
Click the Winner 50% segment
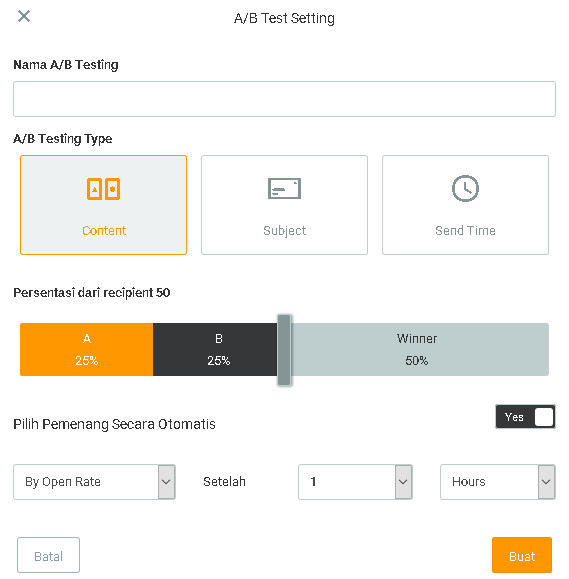419,350
